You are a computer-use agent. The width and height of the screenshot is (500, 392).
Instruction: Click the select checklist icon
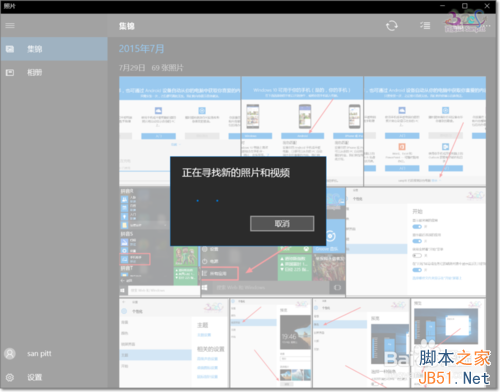(x=425, y=25)
